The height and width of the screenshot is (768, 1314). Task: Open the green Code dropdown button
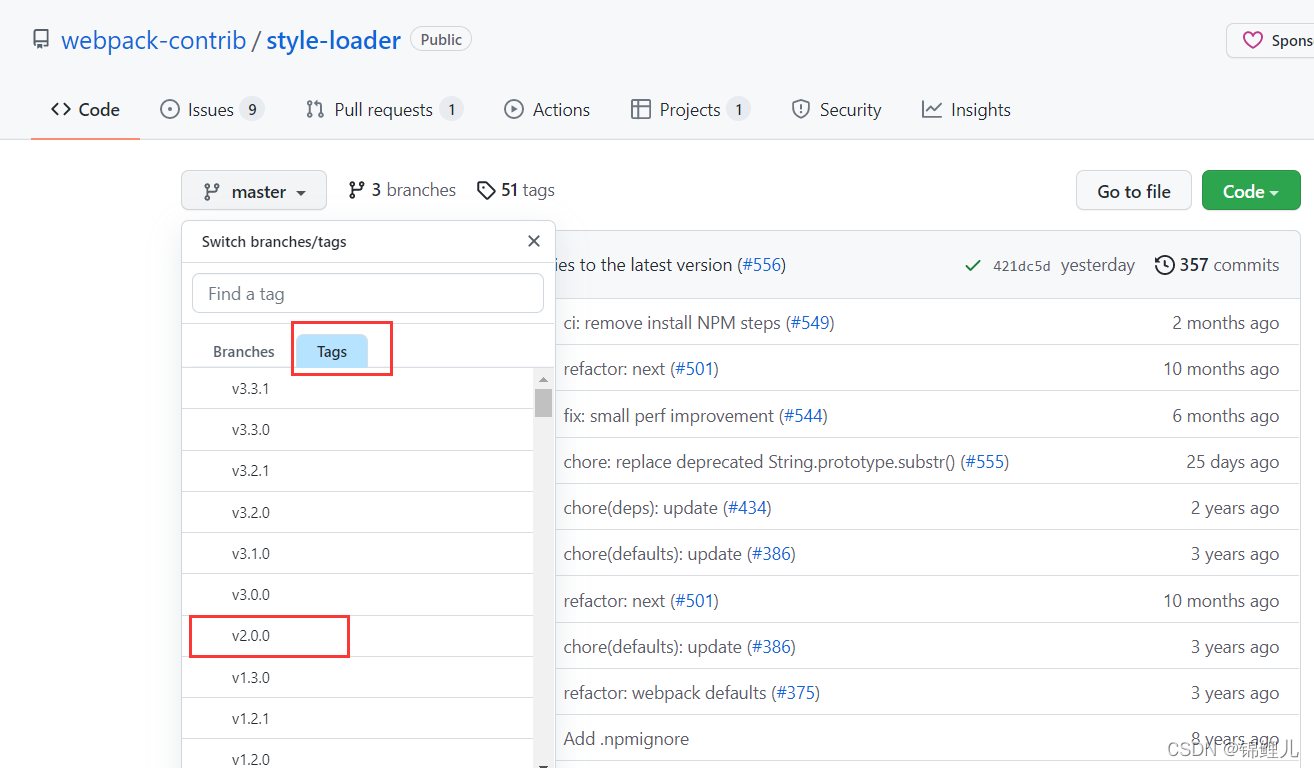1251,191
